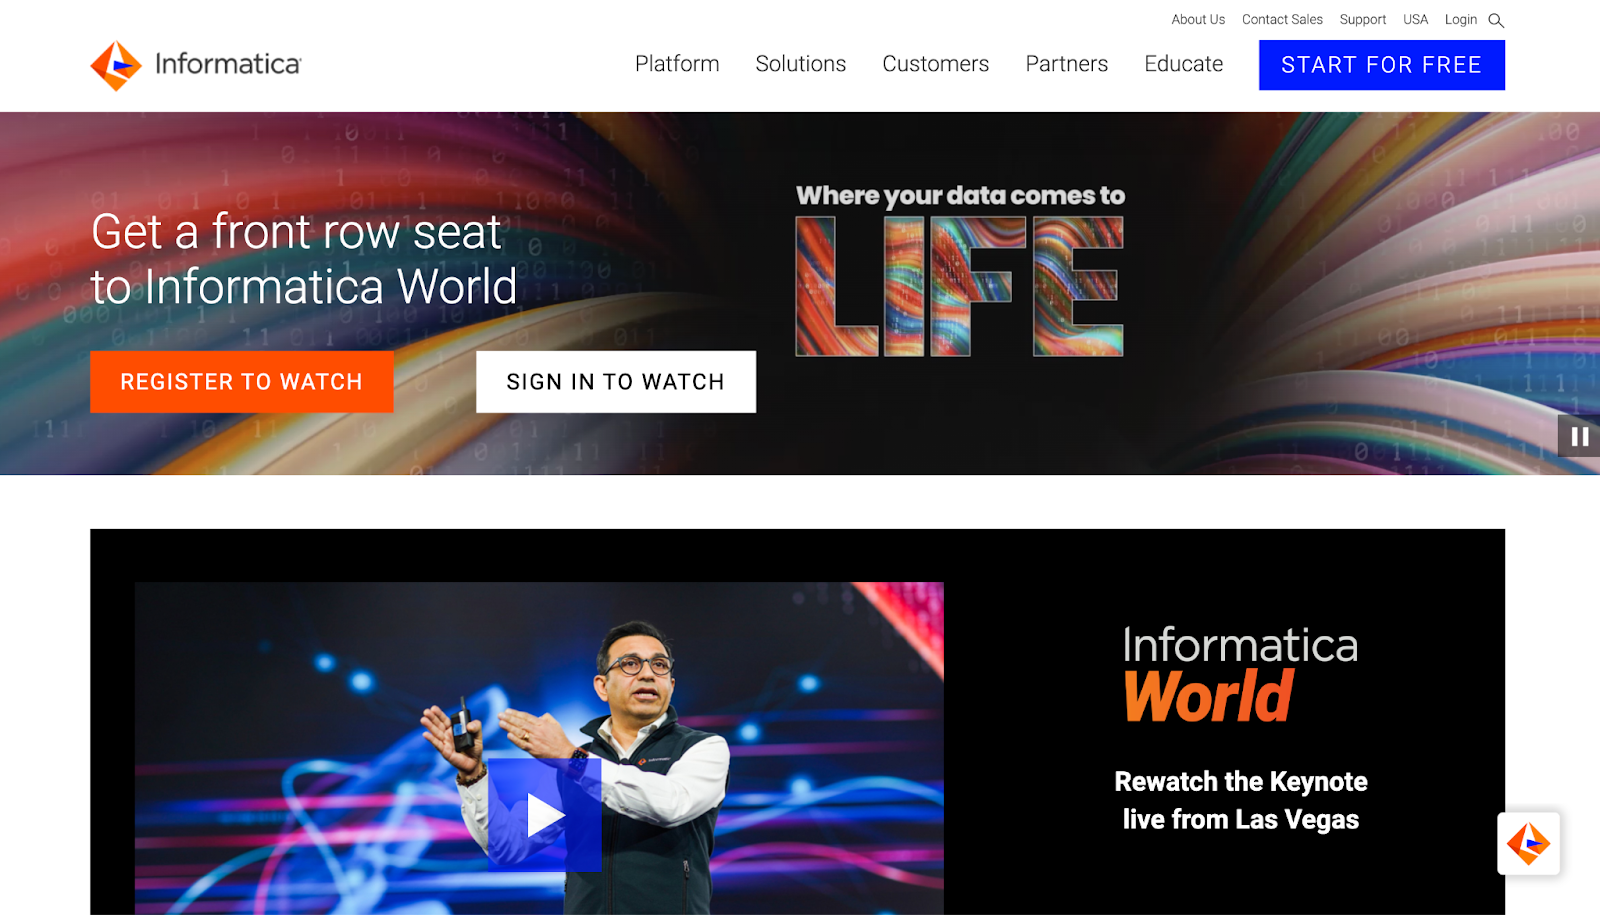Pause the hero banner carousel
Image resolution: width=1600 pixels, height=915 pixels.
[x=1579, y=436]
